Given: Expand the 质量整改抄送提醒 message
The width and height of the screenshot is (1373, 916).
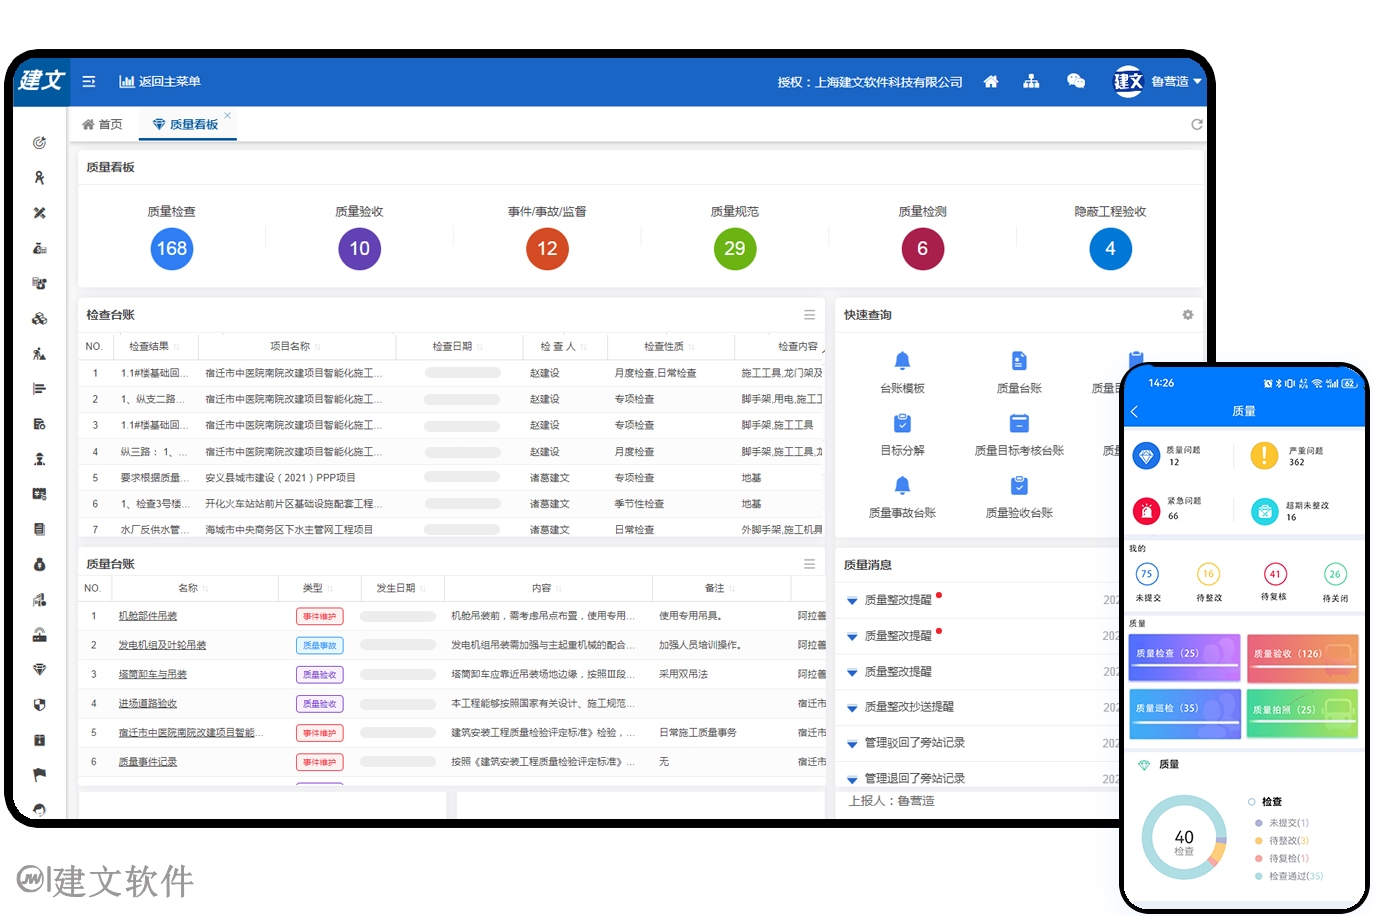Looking at the screenshot, I should point(852,708).
